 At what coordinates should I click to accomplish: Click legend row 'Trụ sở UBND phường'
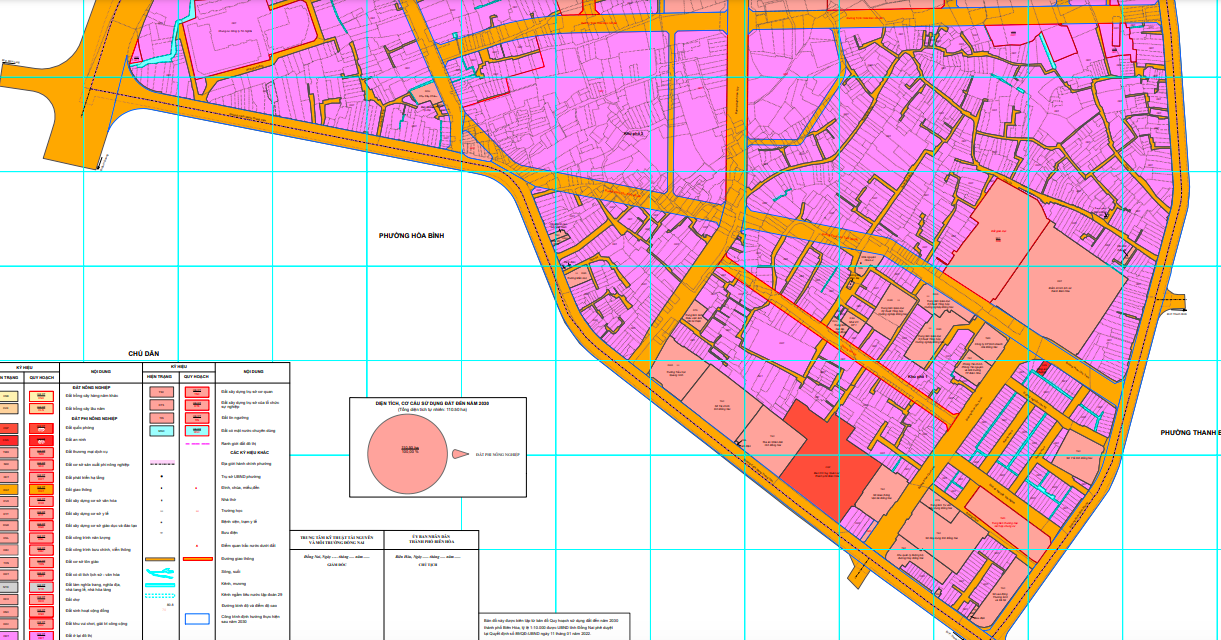[241, 476]
